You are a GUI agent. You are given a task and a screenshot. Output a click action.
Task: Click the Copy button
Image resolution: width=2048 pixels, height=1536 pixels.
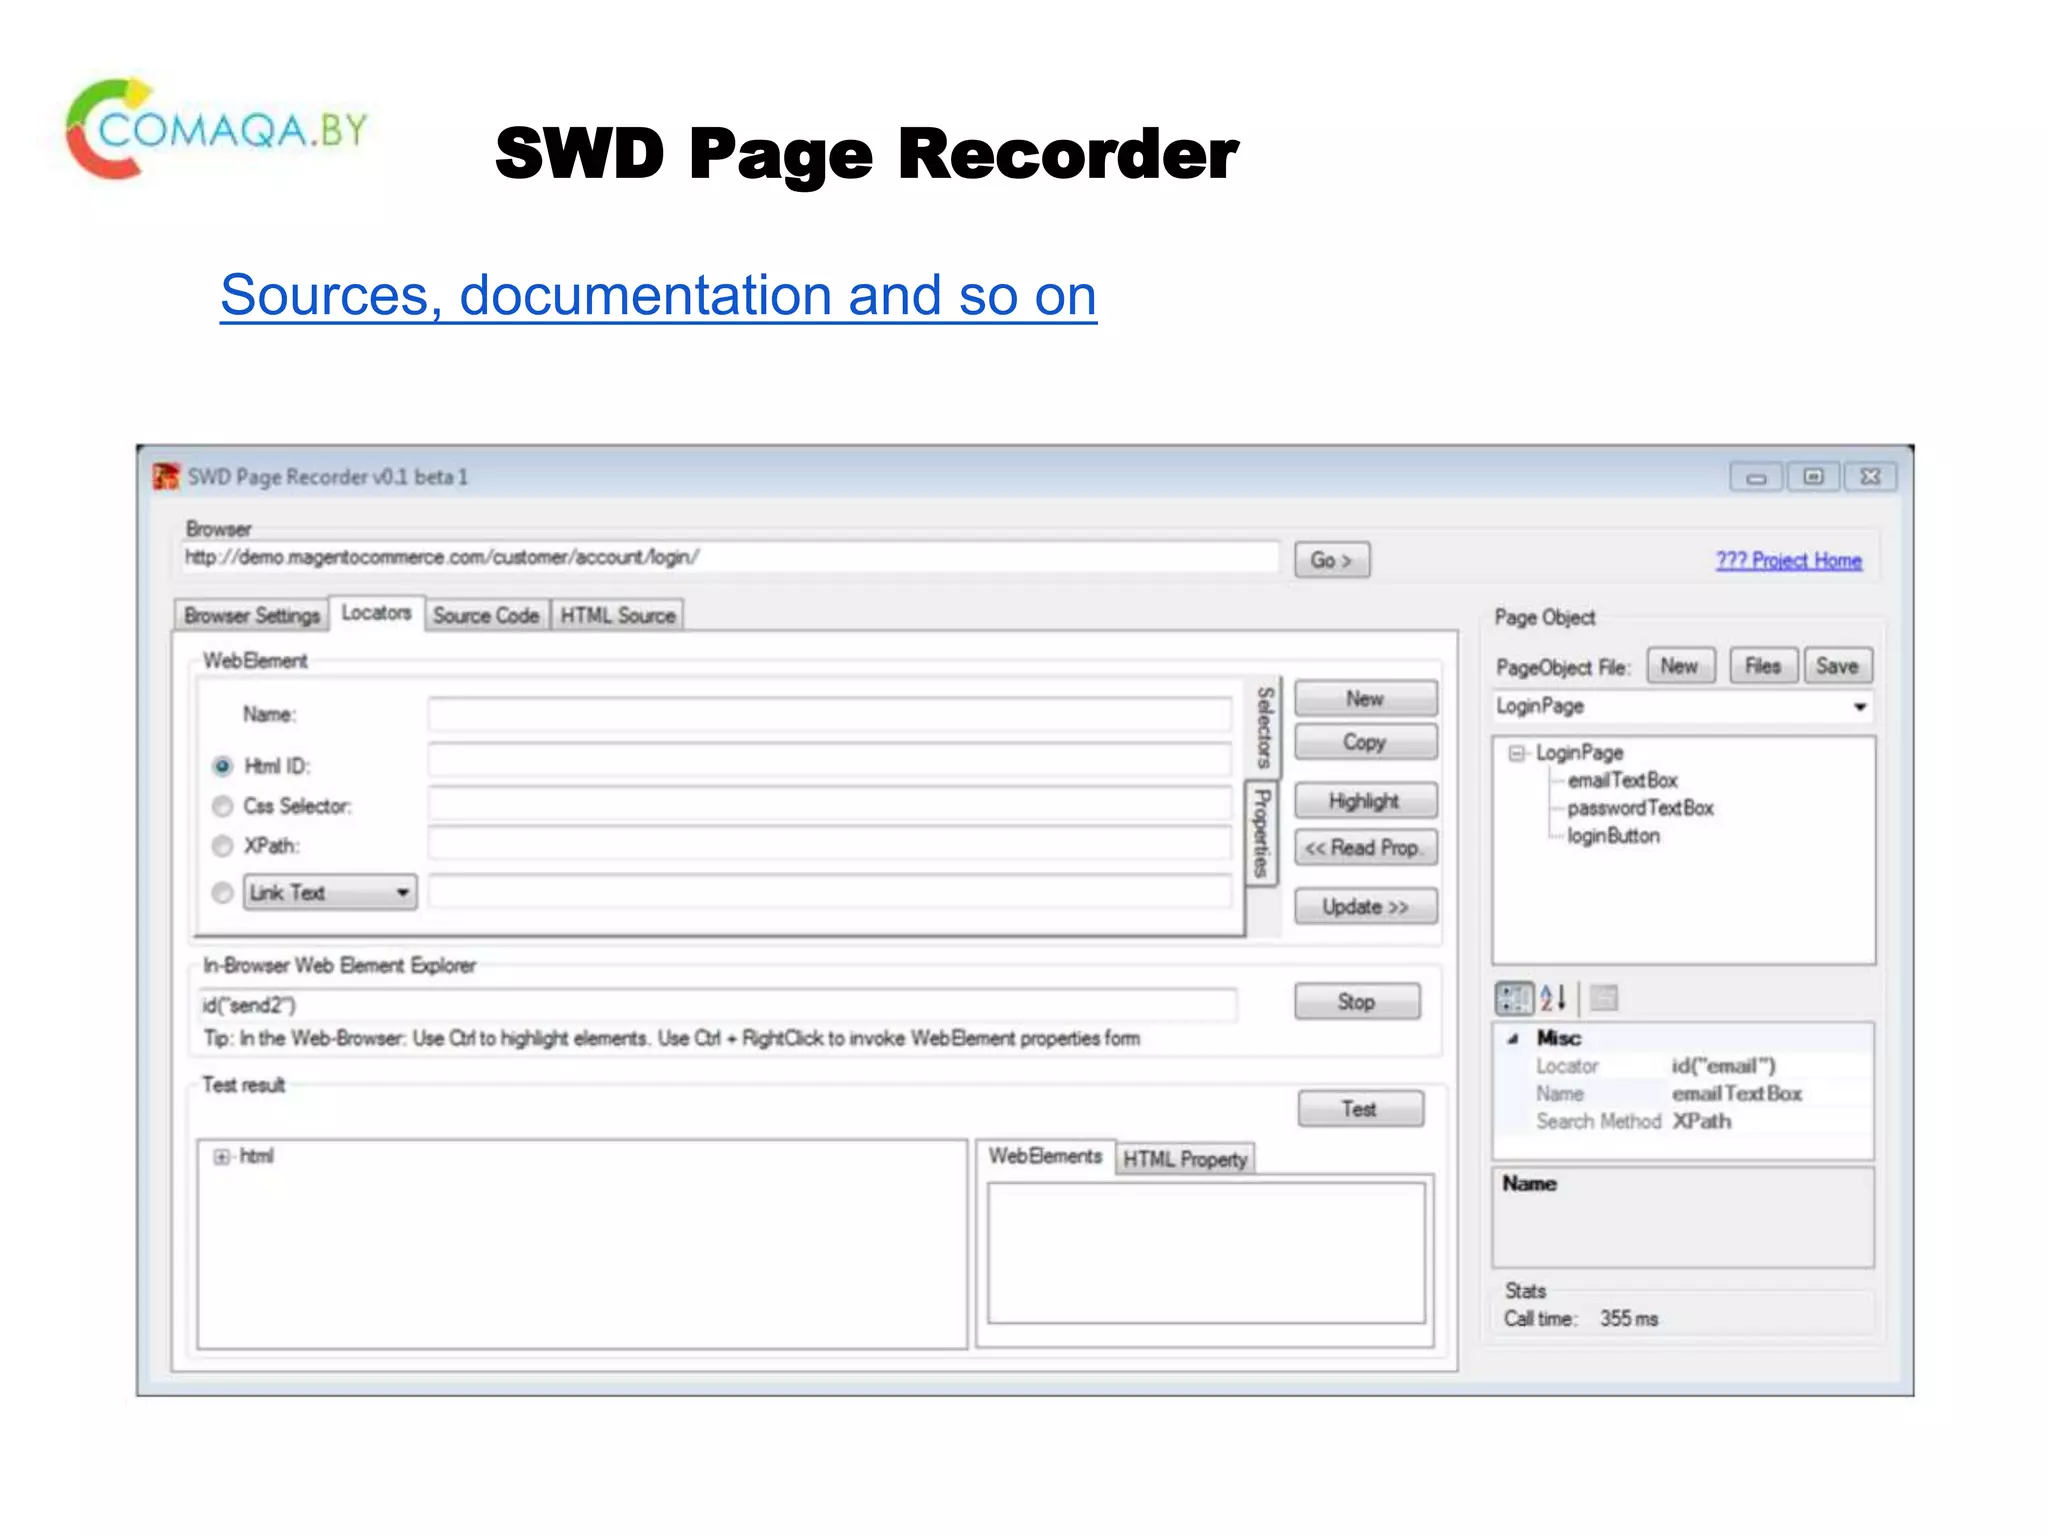tap(1365, 742)
